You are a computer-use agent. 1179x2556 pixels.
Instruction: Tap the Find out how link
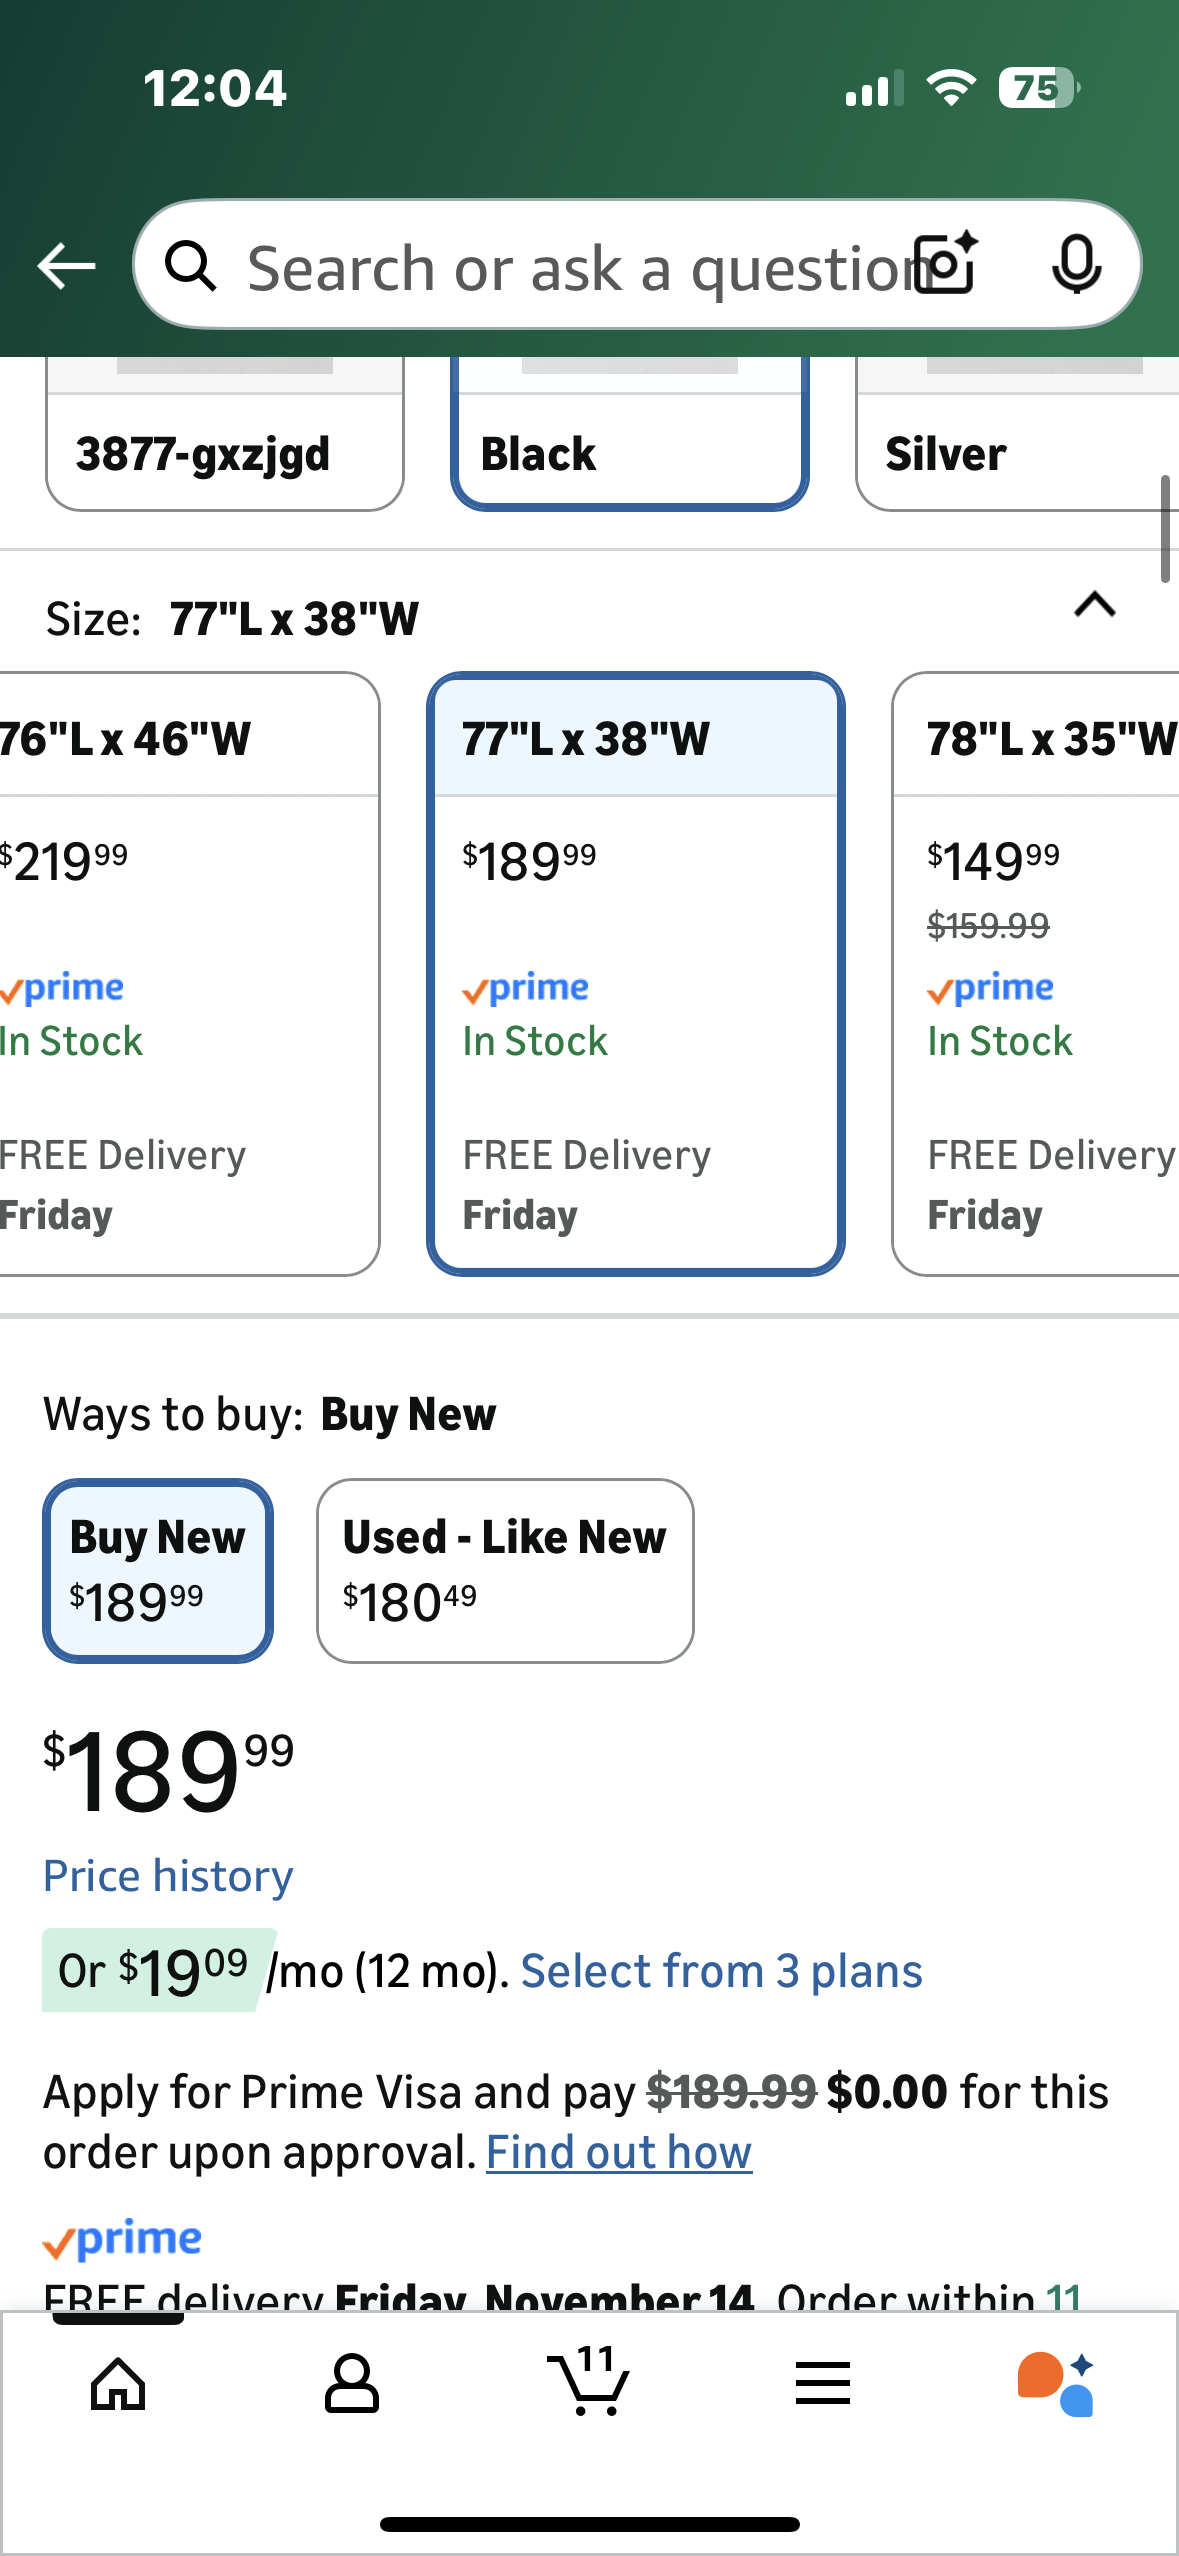(619, 2153)
